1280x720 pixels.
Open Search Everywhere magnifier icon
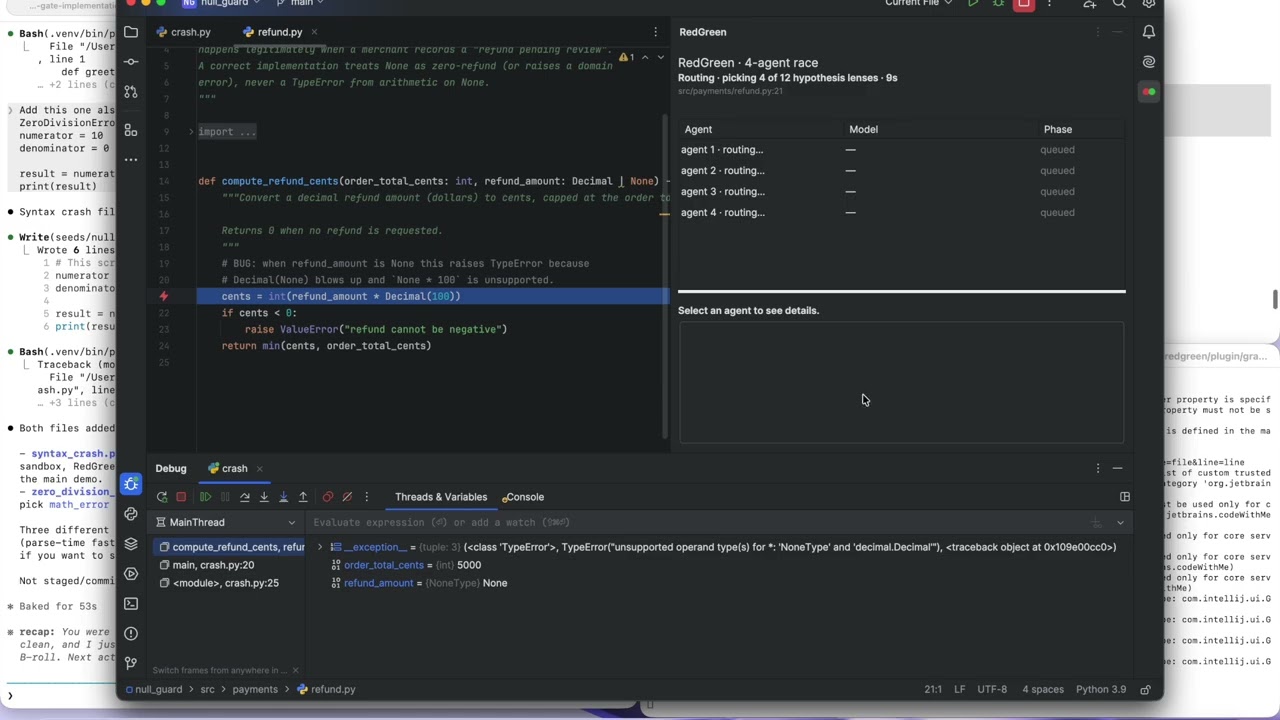[1120, 4]
